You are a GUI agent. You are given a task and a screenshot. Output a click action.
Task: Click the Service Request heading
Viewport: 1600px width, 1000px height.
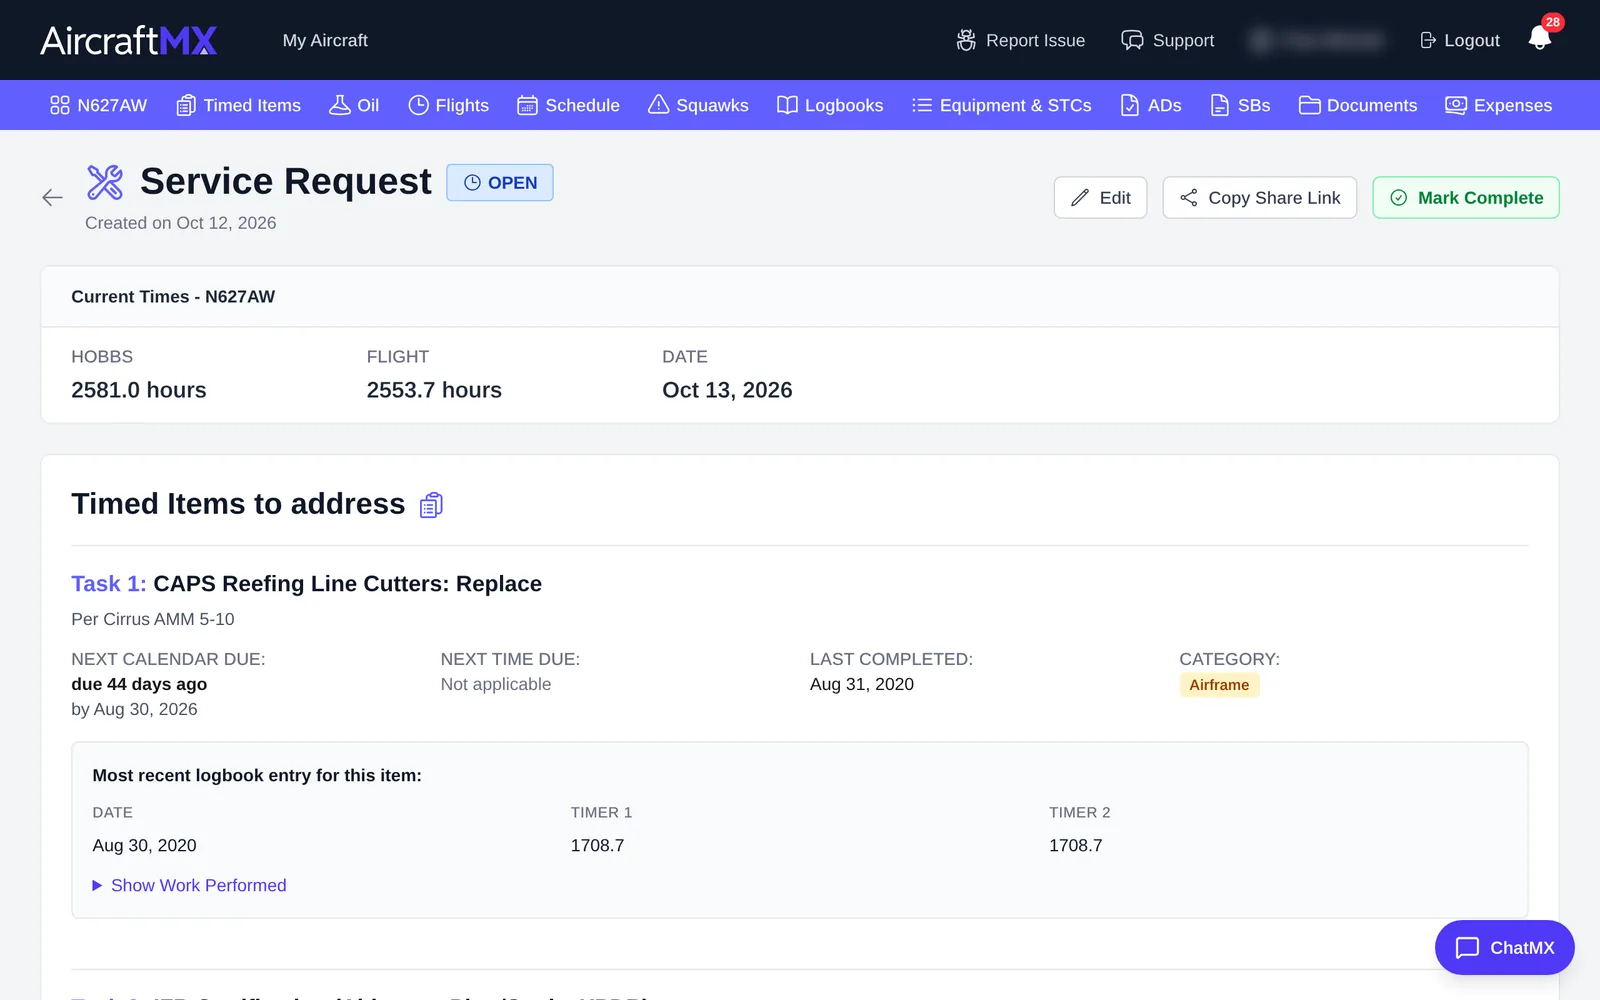pyautogui.click(x=286, y=182)
